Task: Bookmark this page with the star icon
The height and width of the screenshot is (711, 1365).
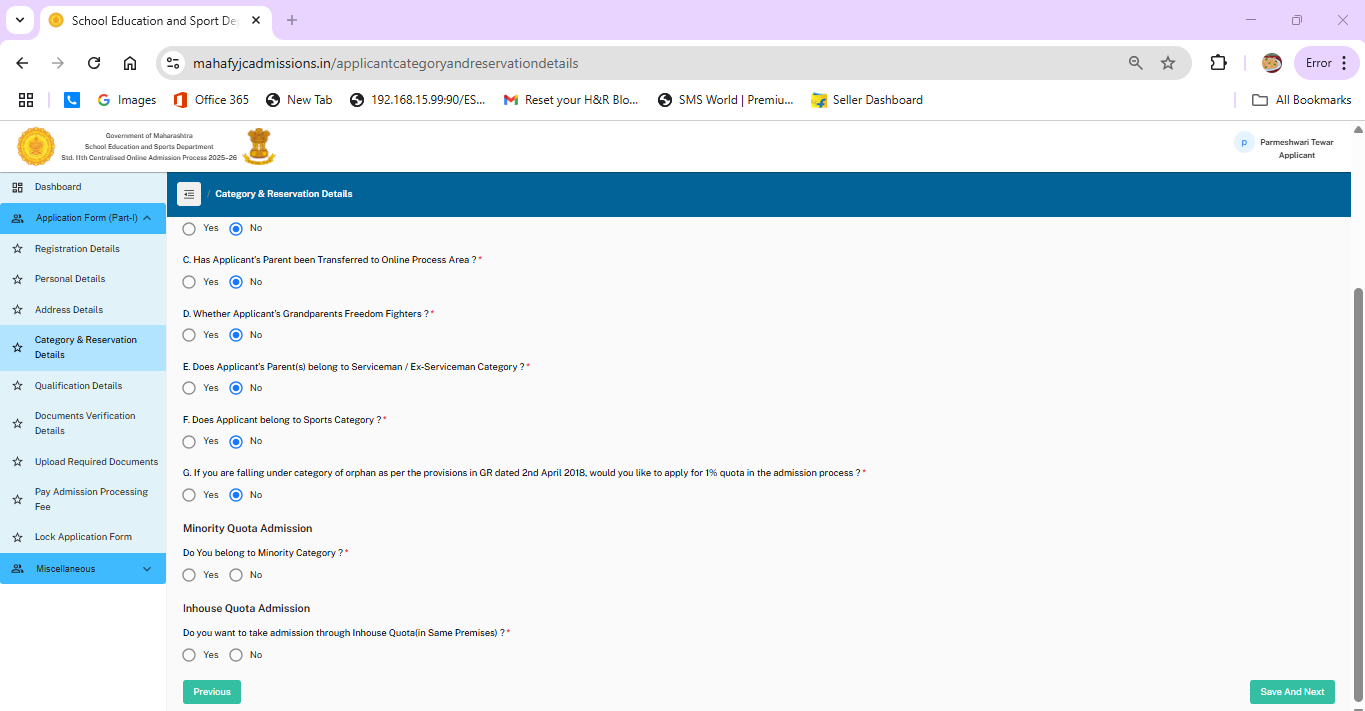Action: (1168, 63)
